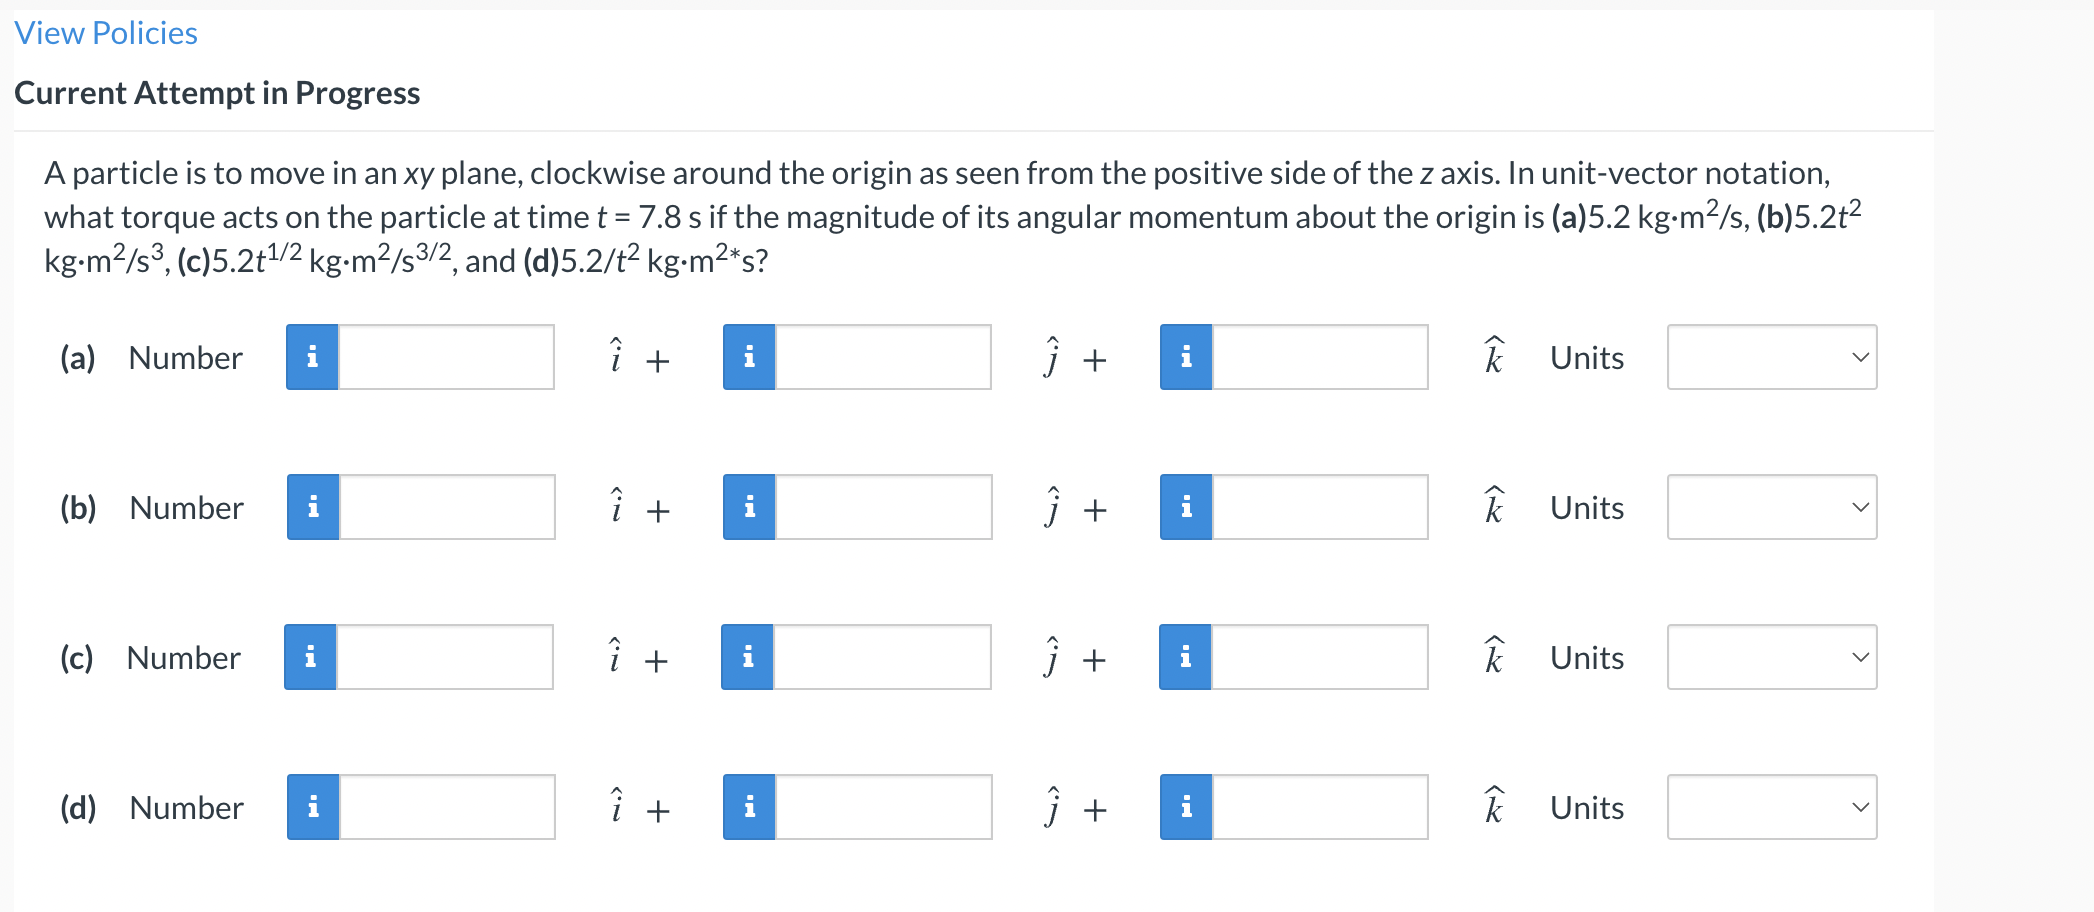Click the info icon for part (d) i-component
Image resolution: width=2094 pixels, height=912 pixels.
[313, 807]
